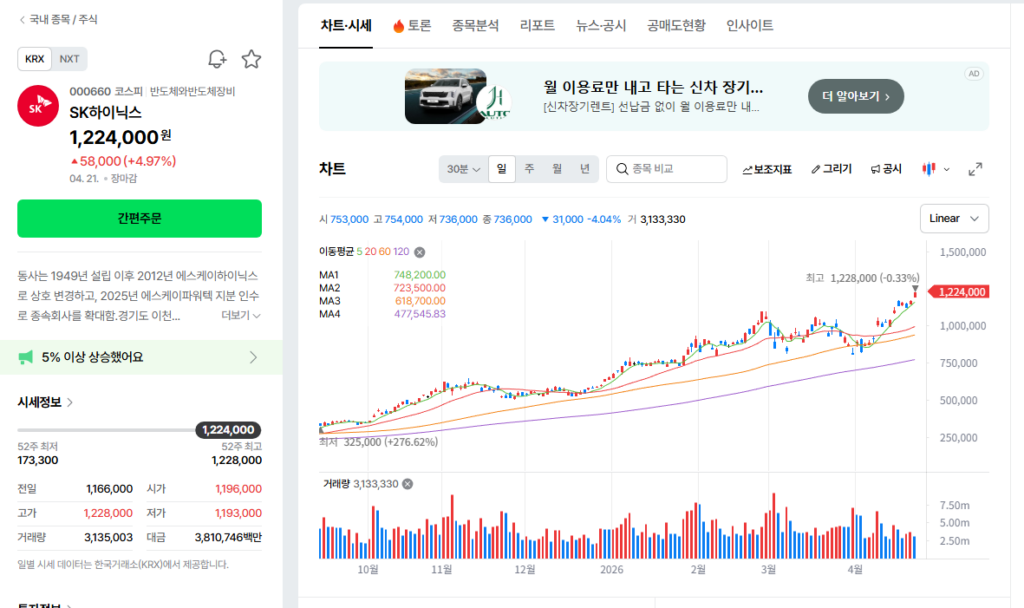Click the 거래량 value 3,135,003
1024x608 pixels.
pyautogui.click(x=108, y=537)
